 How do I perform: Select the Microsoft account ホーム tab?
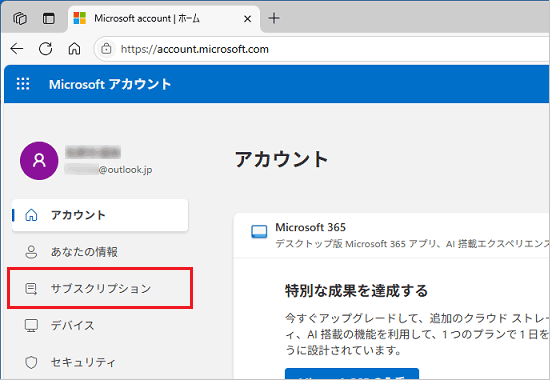click(163, 18)
